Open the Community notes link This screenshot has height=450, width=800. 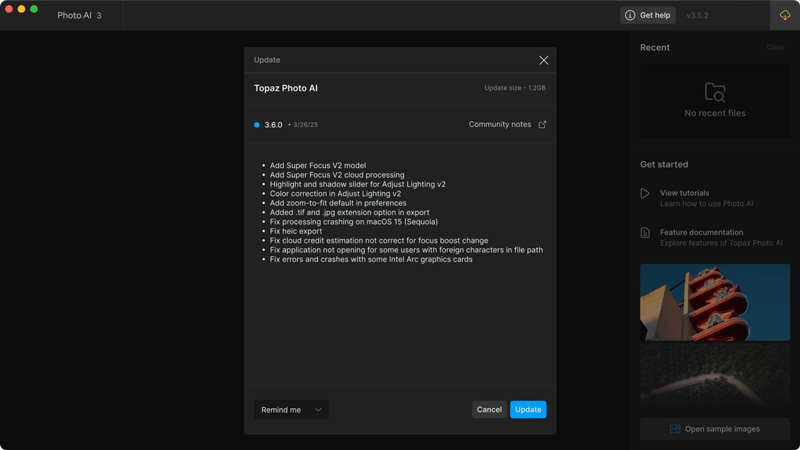[499, 125]
